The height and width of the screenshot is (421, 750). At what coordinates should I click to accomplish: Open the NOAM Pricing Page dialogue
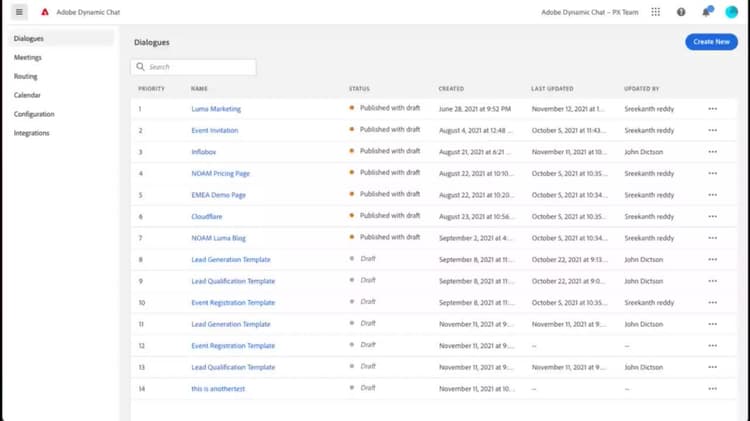click(220, 173)
